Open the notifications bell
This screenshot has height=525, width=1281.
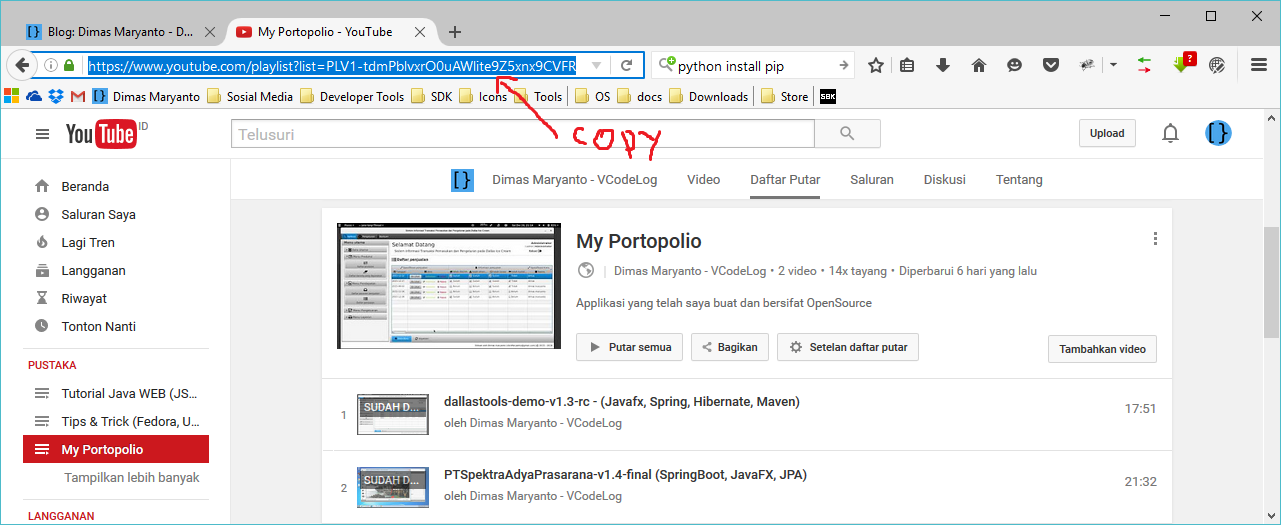pyautogui.click(x=1170, y=134)
